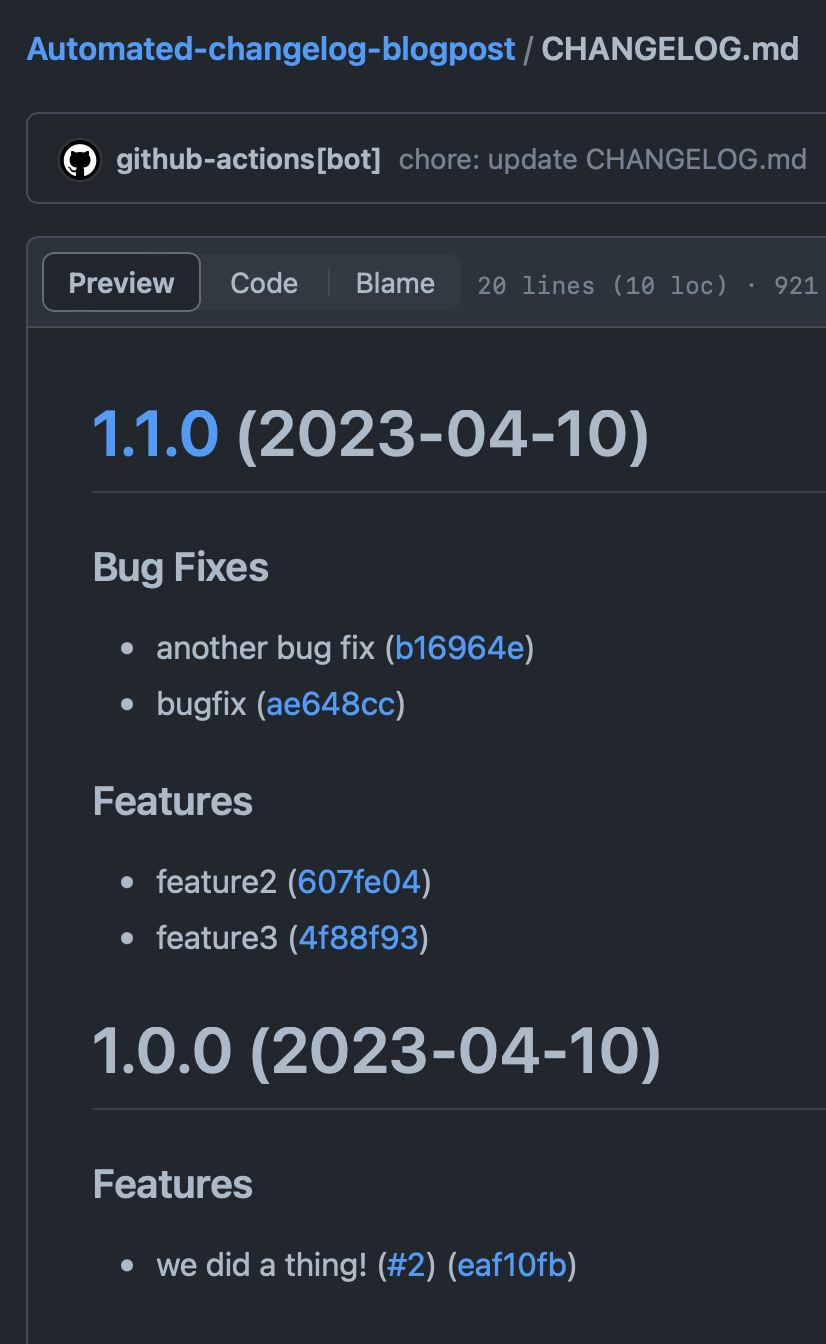Open commit 4f88f93 for feature3

[359, 938]
